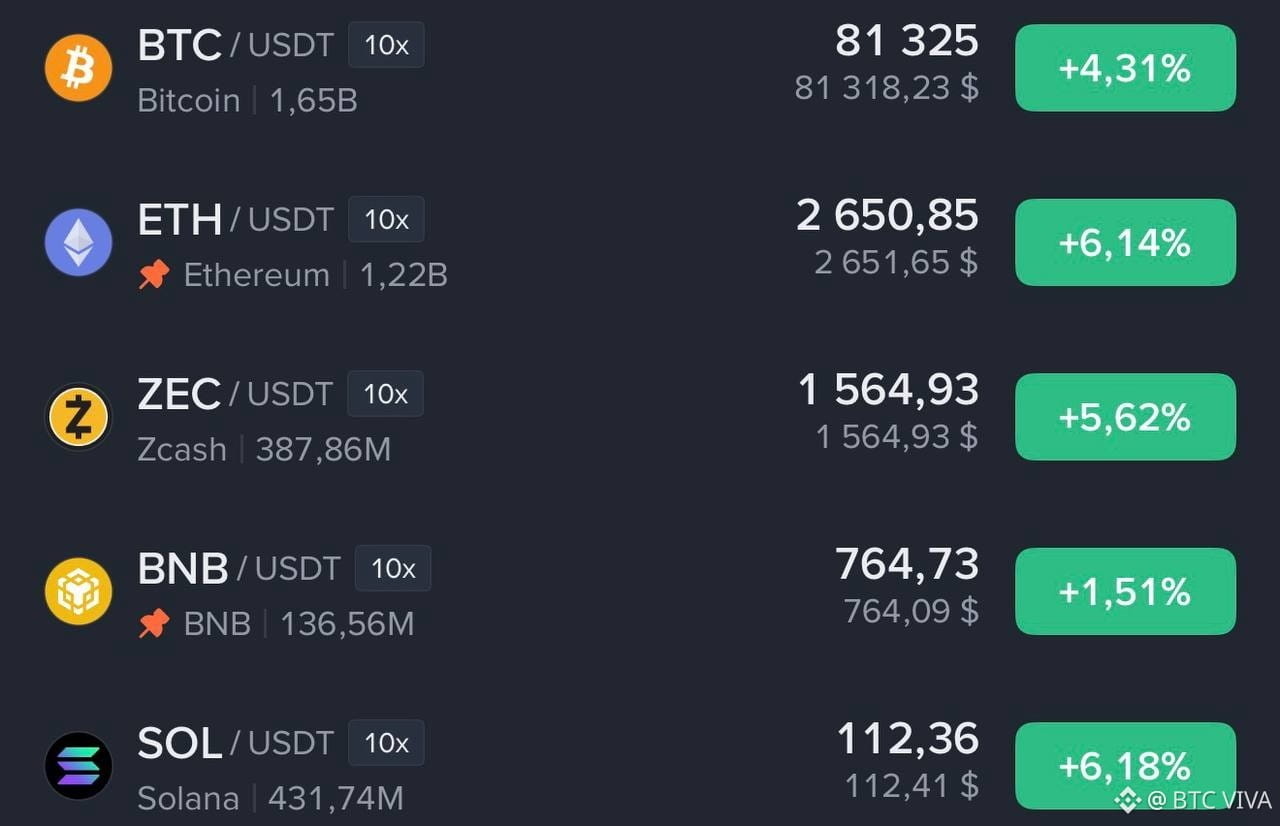Click the BNB yellow coin icon
Viewport: 1280px width, 826px height.
click(x=78, y=591)
